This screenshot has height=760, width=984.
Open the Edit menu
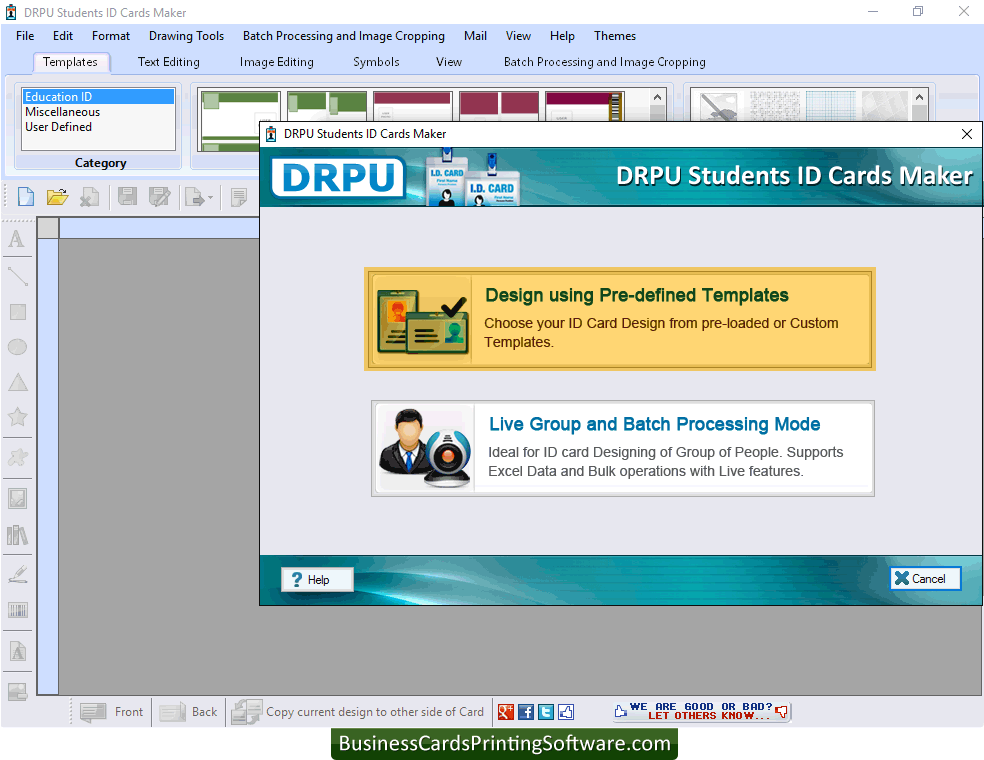[63, 36]
